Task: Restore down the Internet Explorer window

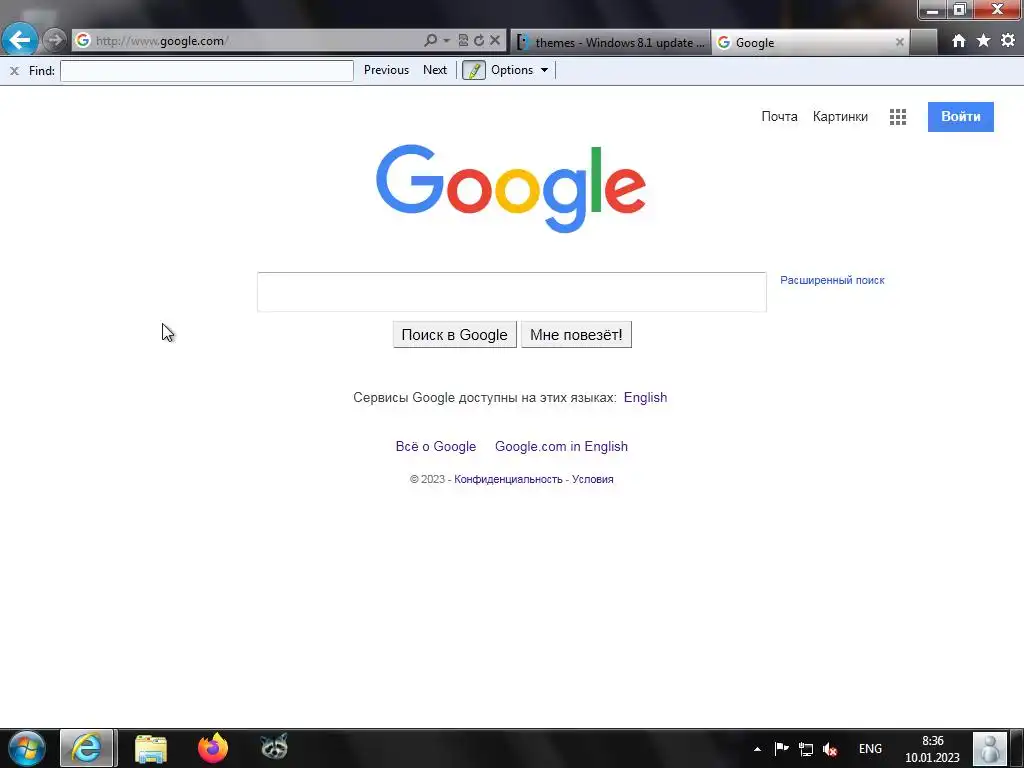Action: (x=959, y=10)
